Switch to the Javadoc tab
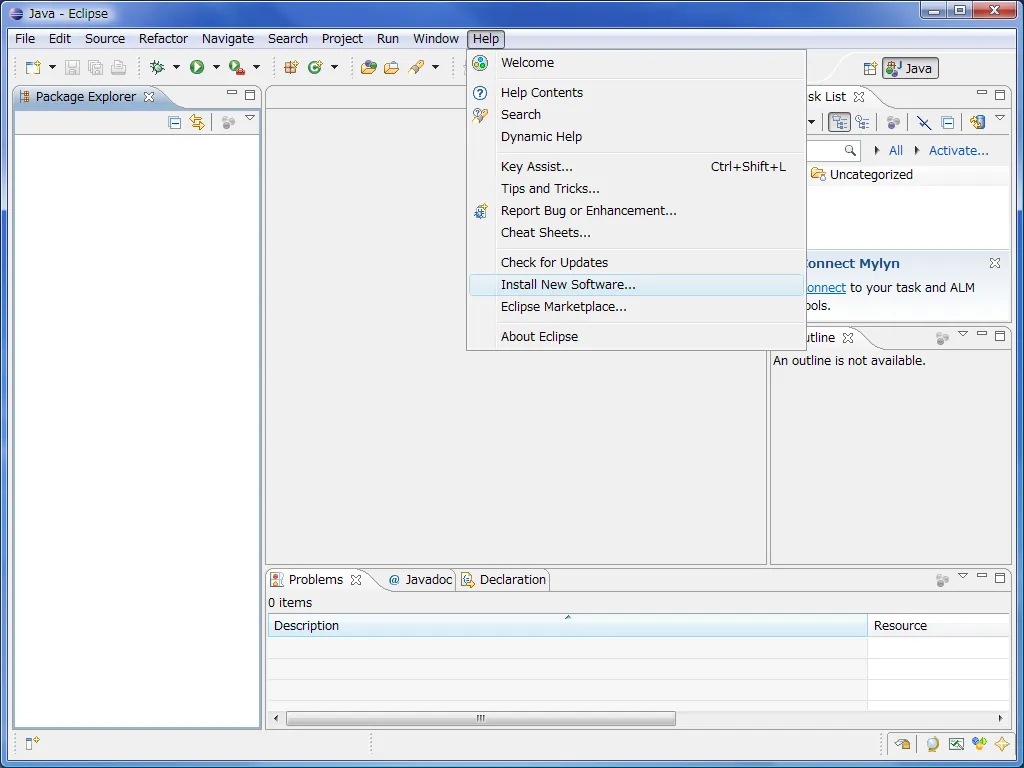The width and height of the screenshot is (1024, 768). click(421, 580)
